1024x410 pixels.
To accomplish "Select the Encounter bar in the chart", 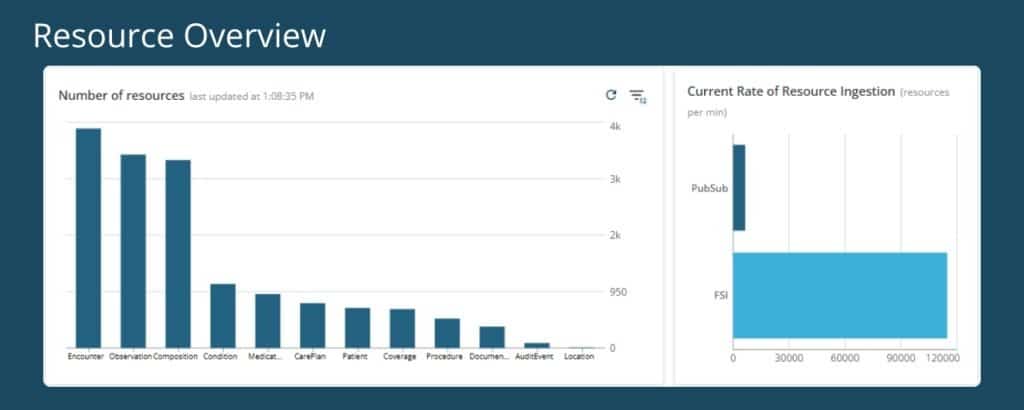I will click(x=88, y=238).
